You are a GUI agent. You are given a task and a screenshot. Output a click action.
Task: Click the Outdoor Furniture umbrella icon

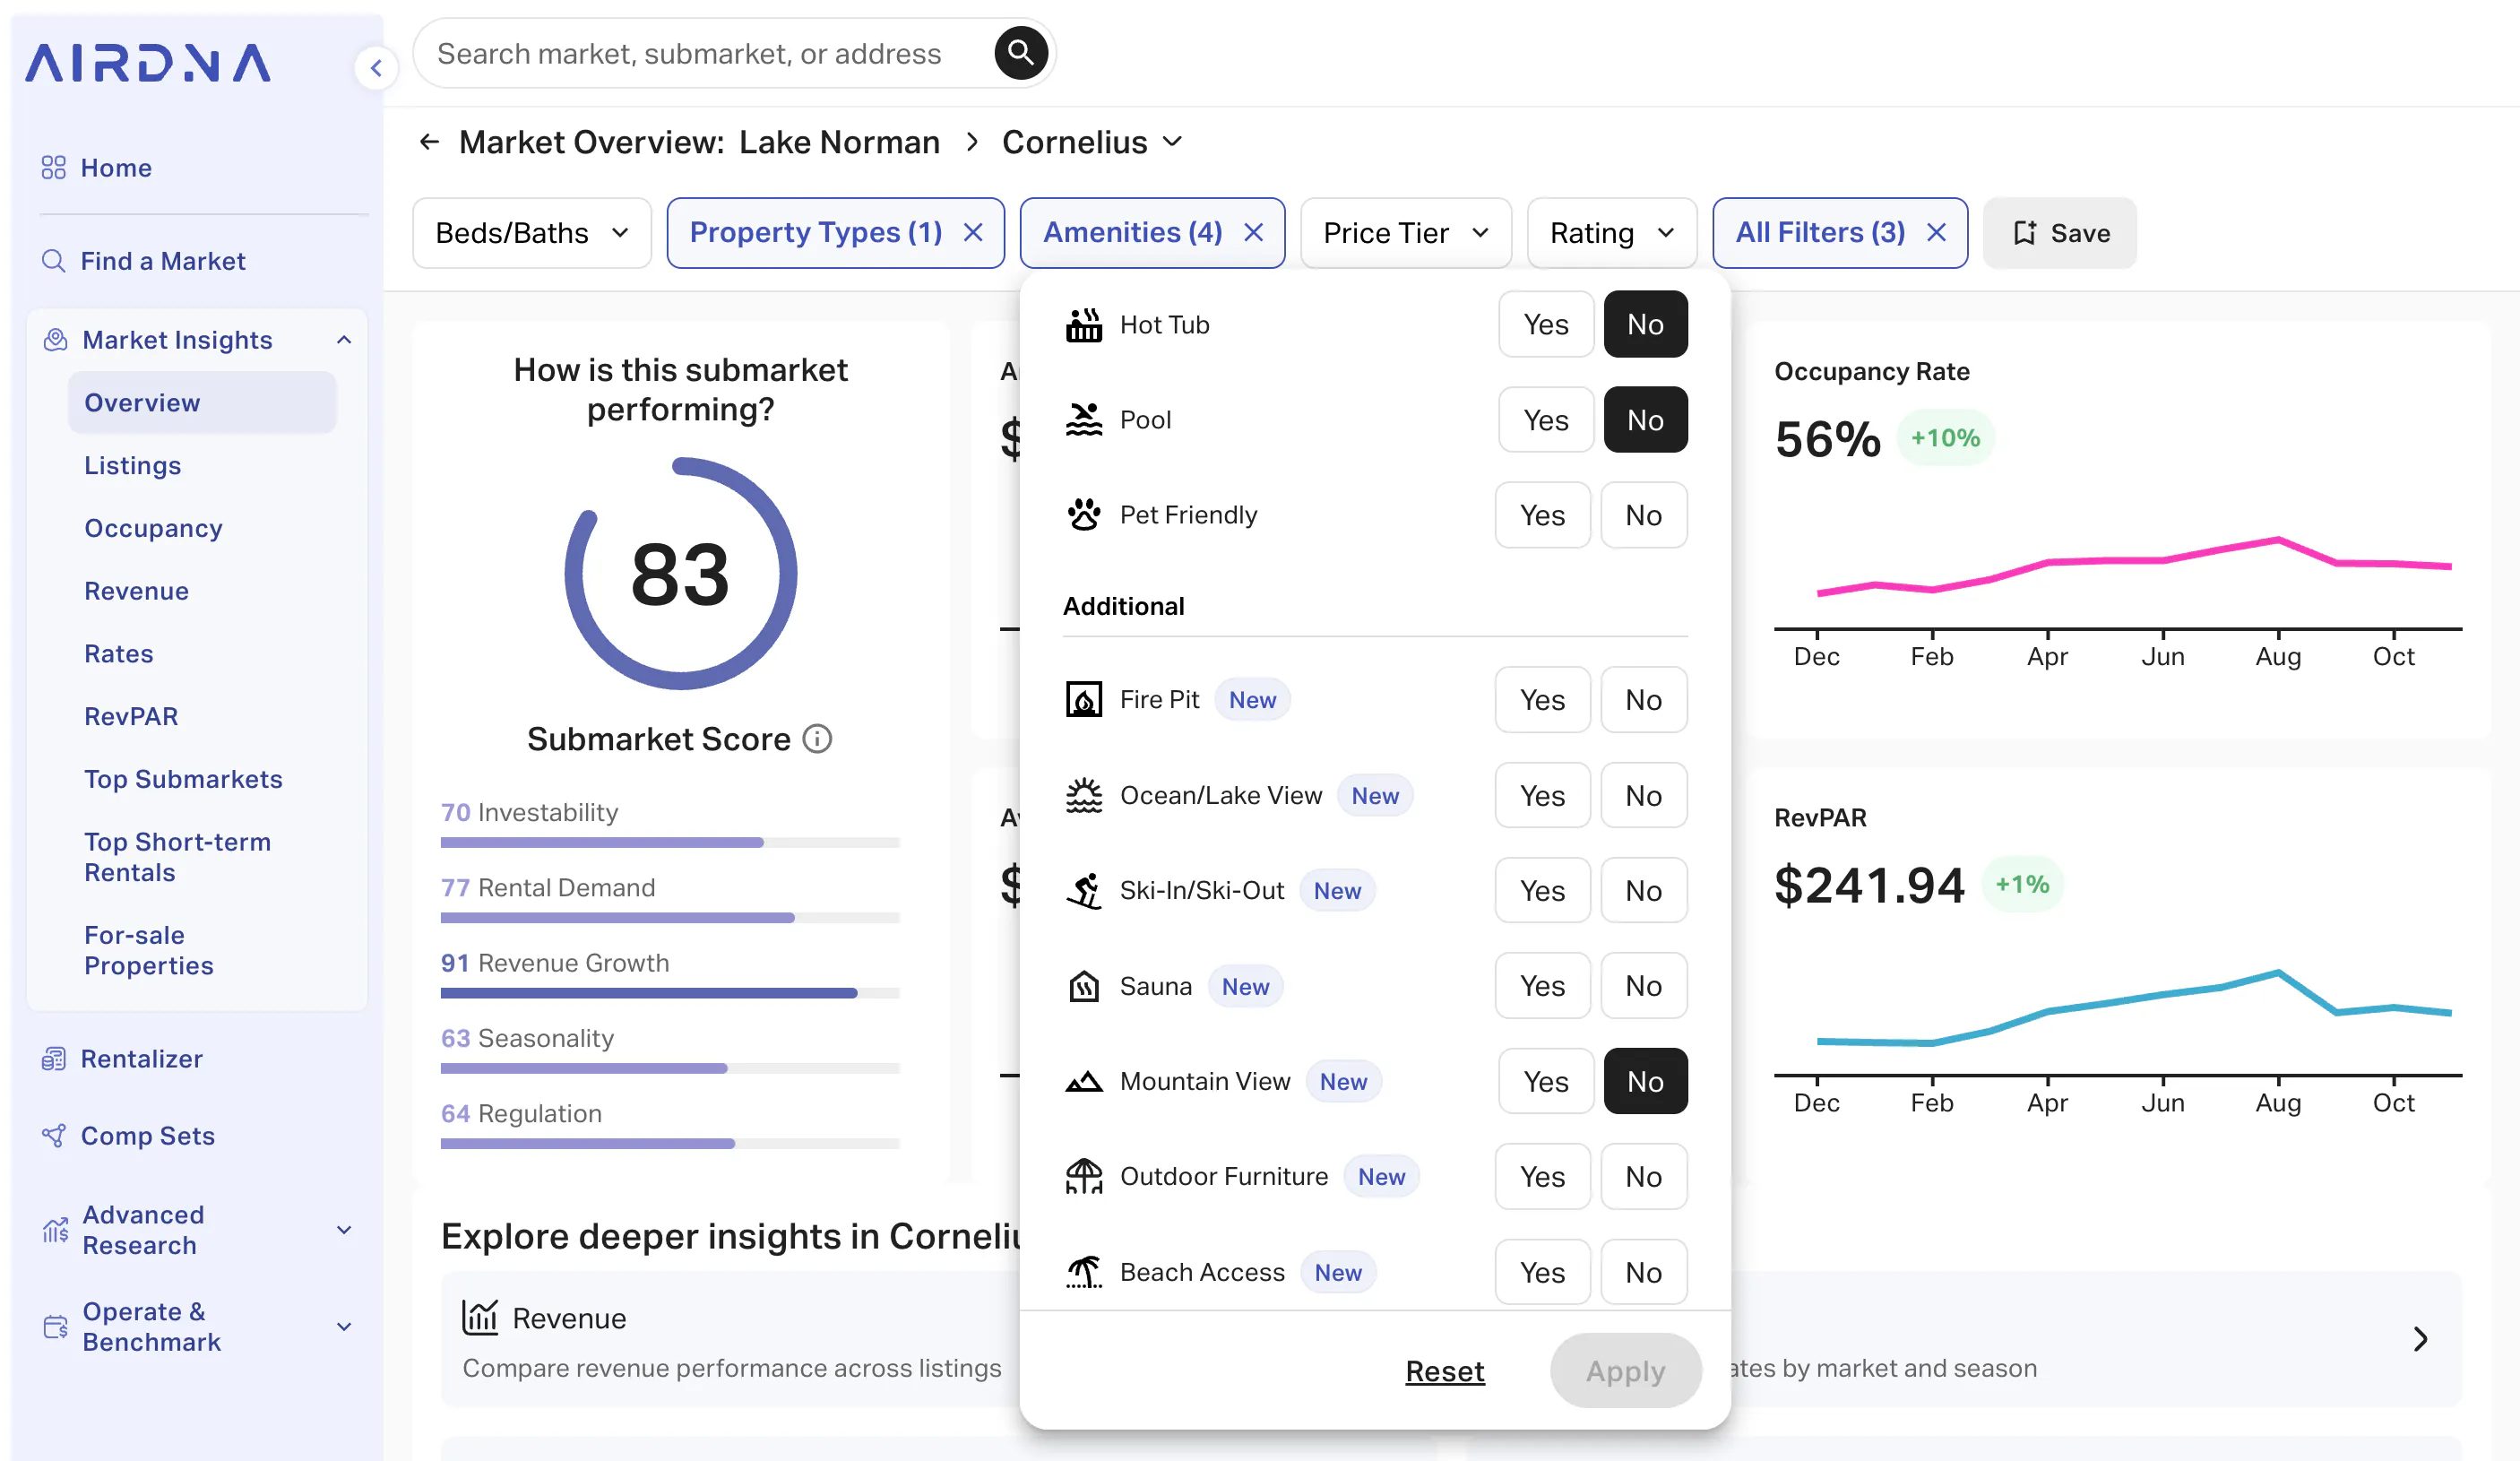(1084, 1177)
